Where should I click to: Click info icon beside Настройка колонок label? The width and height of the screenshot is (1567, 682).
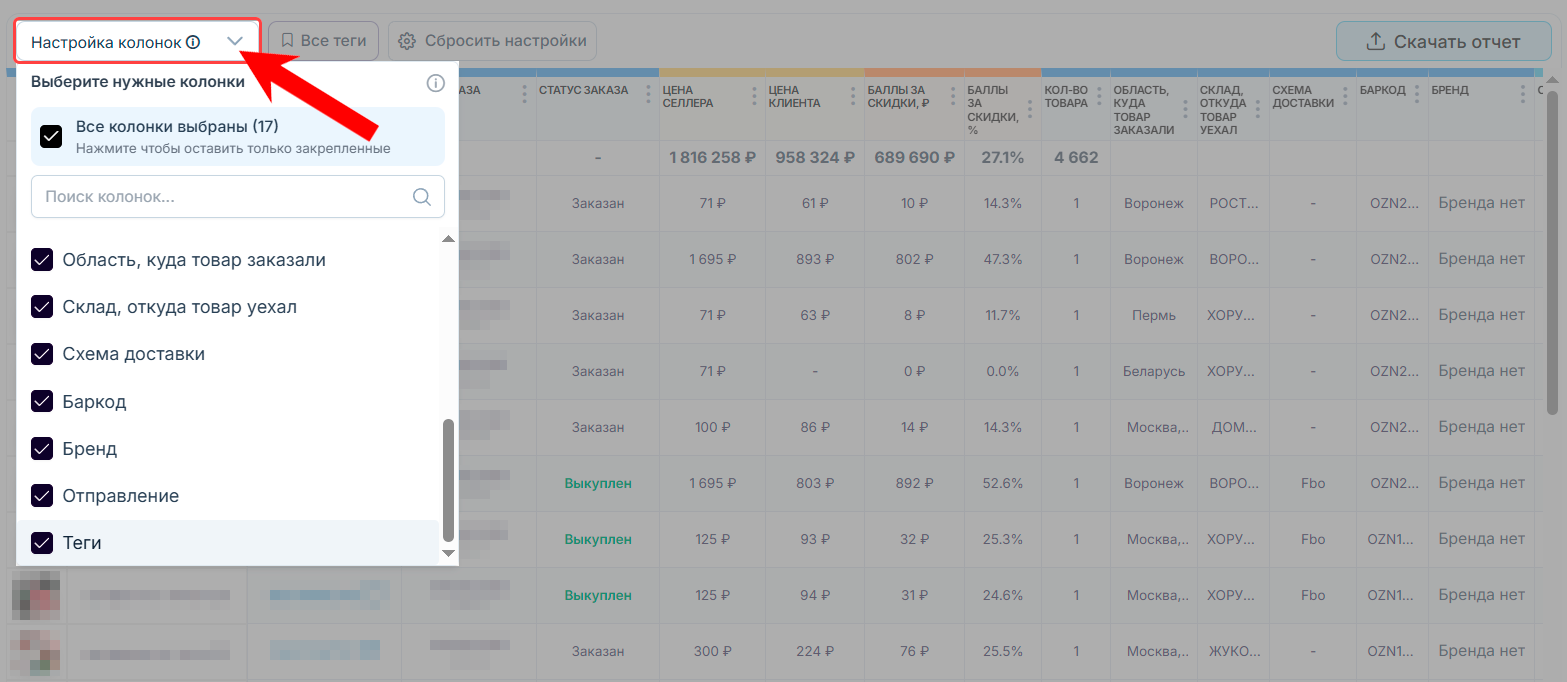[193, 42]
